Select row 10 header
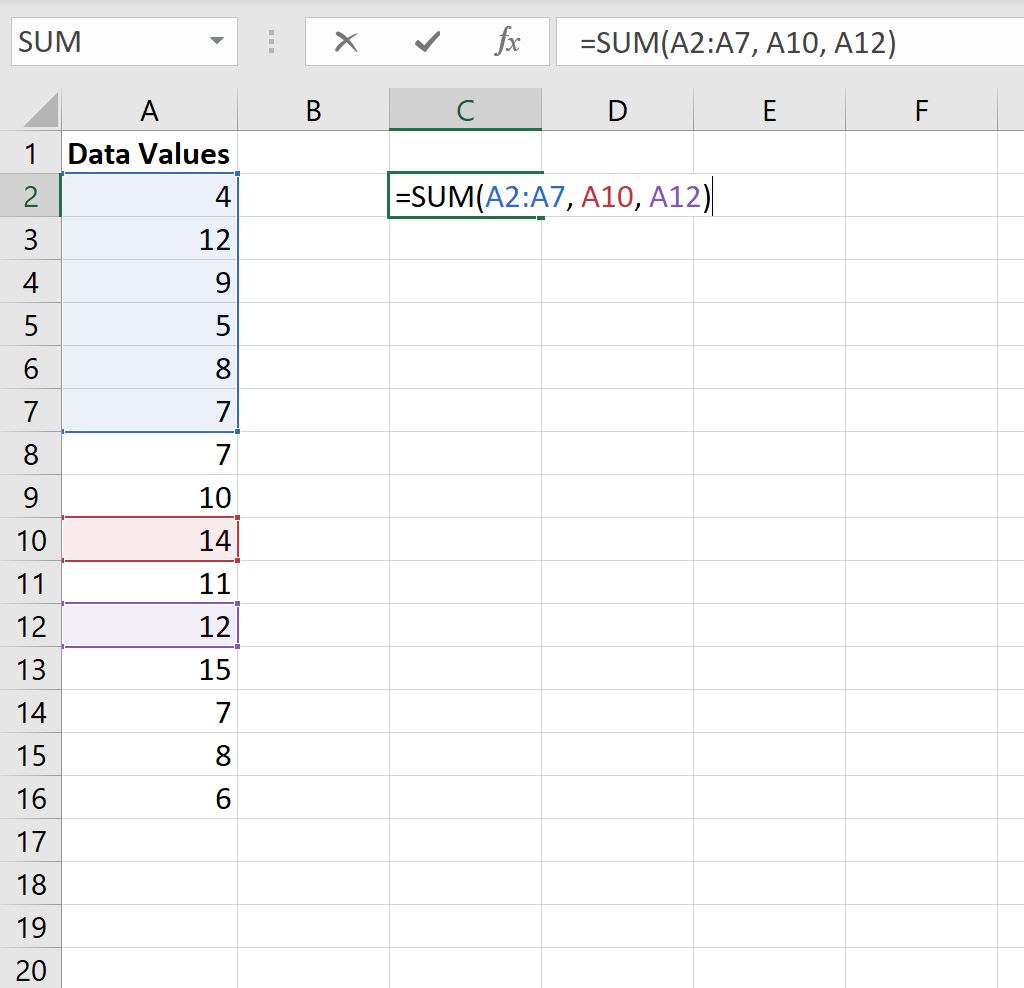 pos(31,539)
